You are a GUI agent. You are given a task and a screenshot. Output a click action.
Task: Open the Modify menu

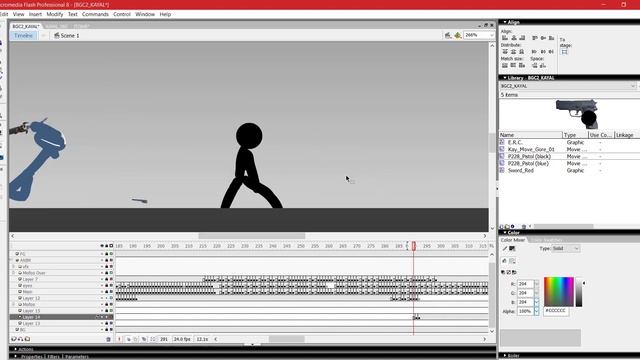(x=55, y=14)
